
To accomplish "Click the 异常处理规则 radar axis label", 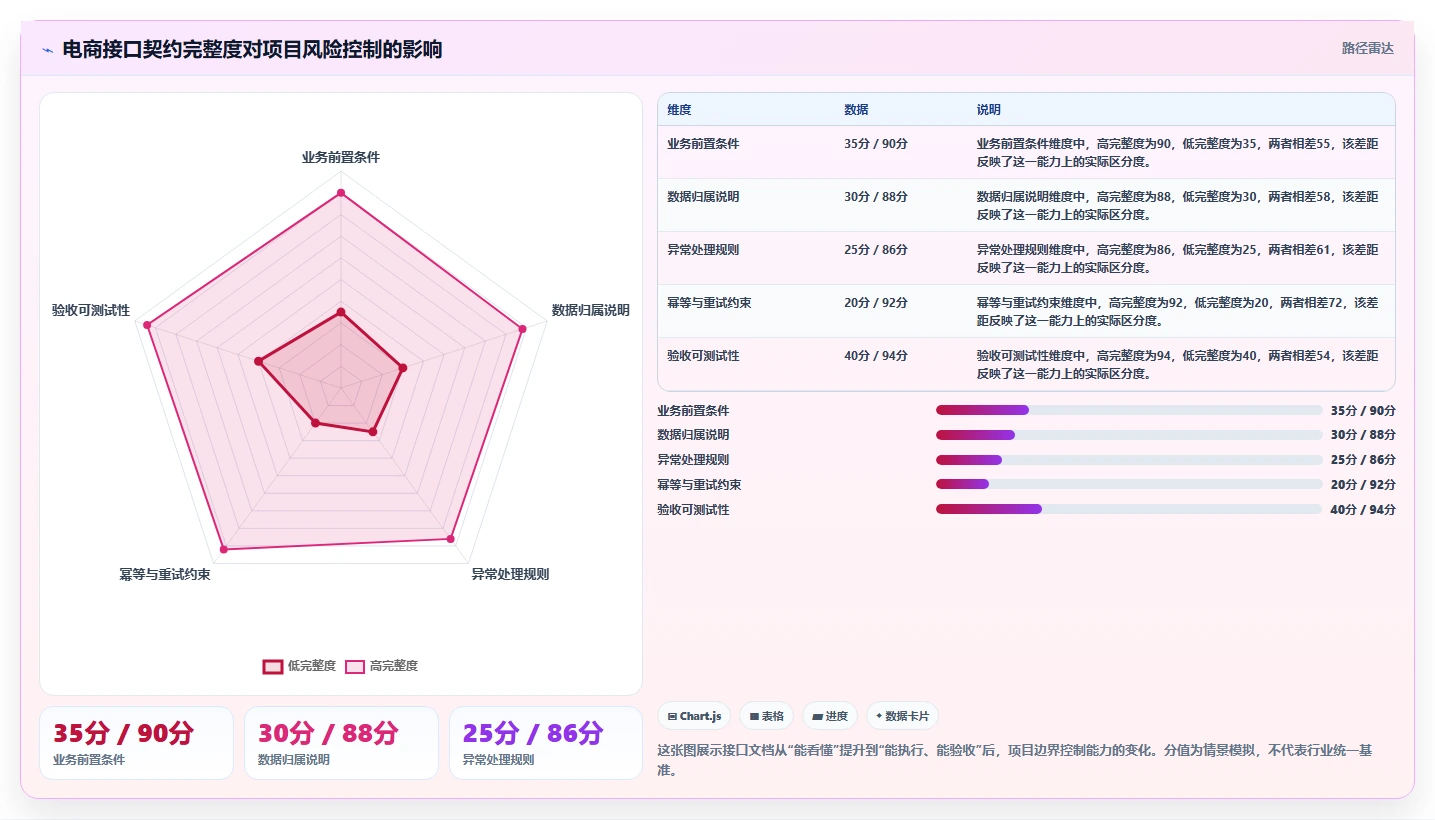I will coord(510,574).
